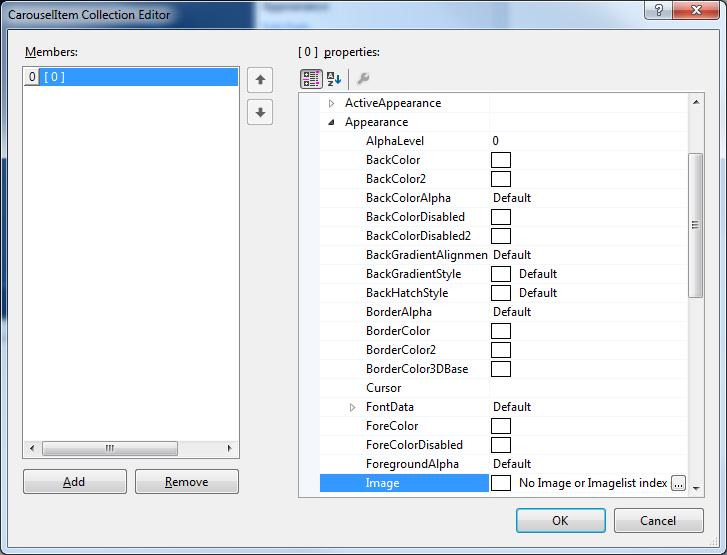
Task: Click the BackColorDisabled color swatch
Action: point(501,217)
